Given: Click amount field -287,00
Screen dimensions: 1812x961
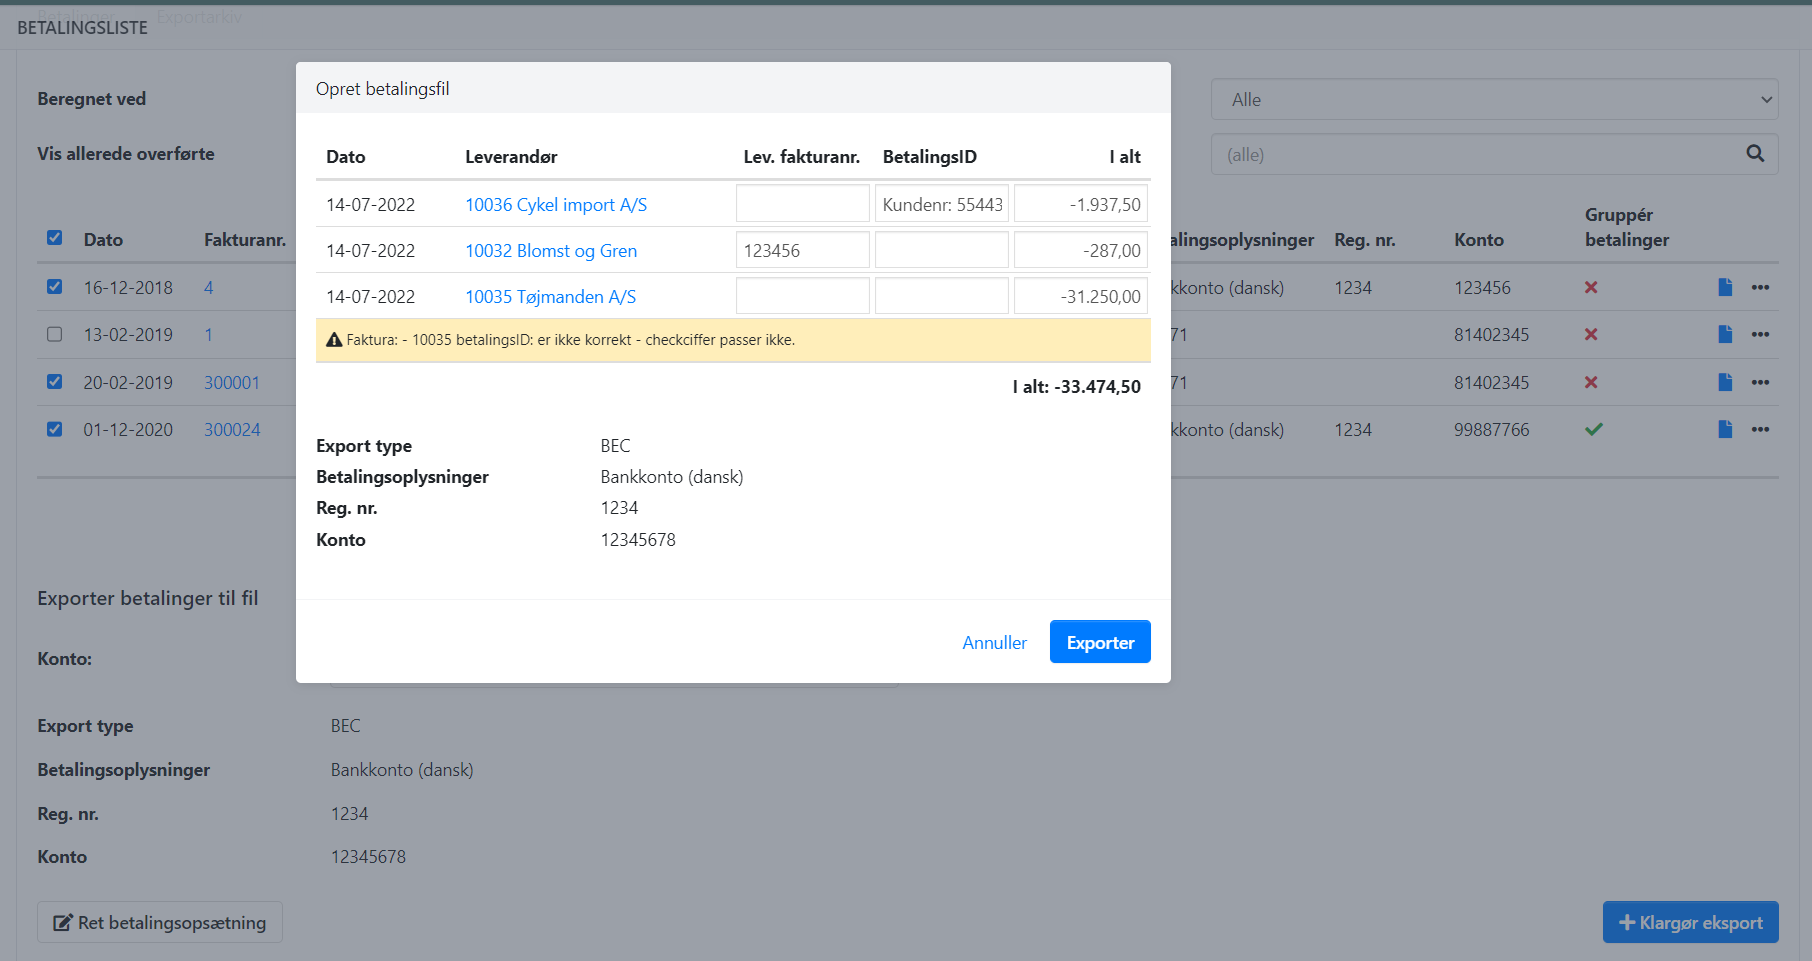Looking at the screenshot, I should coord(1081,250).
